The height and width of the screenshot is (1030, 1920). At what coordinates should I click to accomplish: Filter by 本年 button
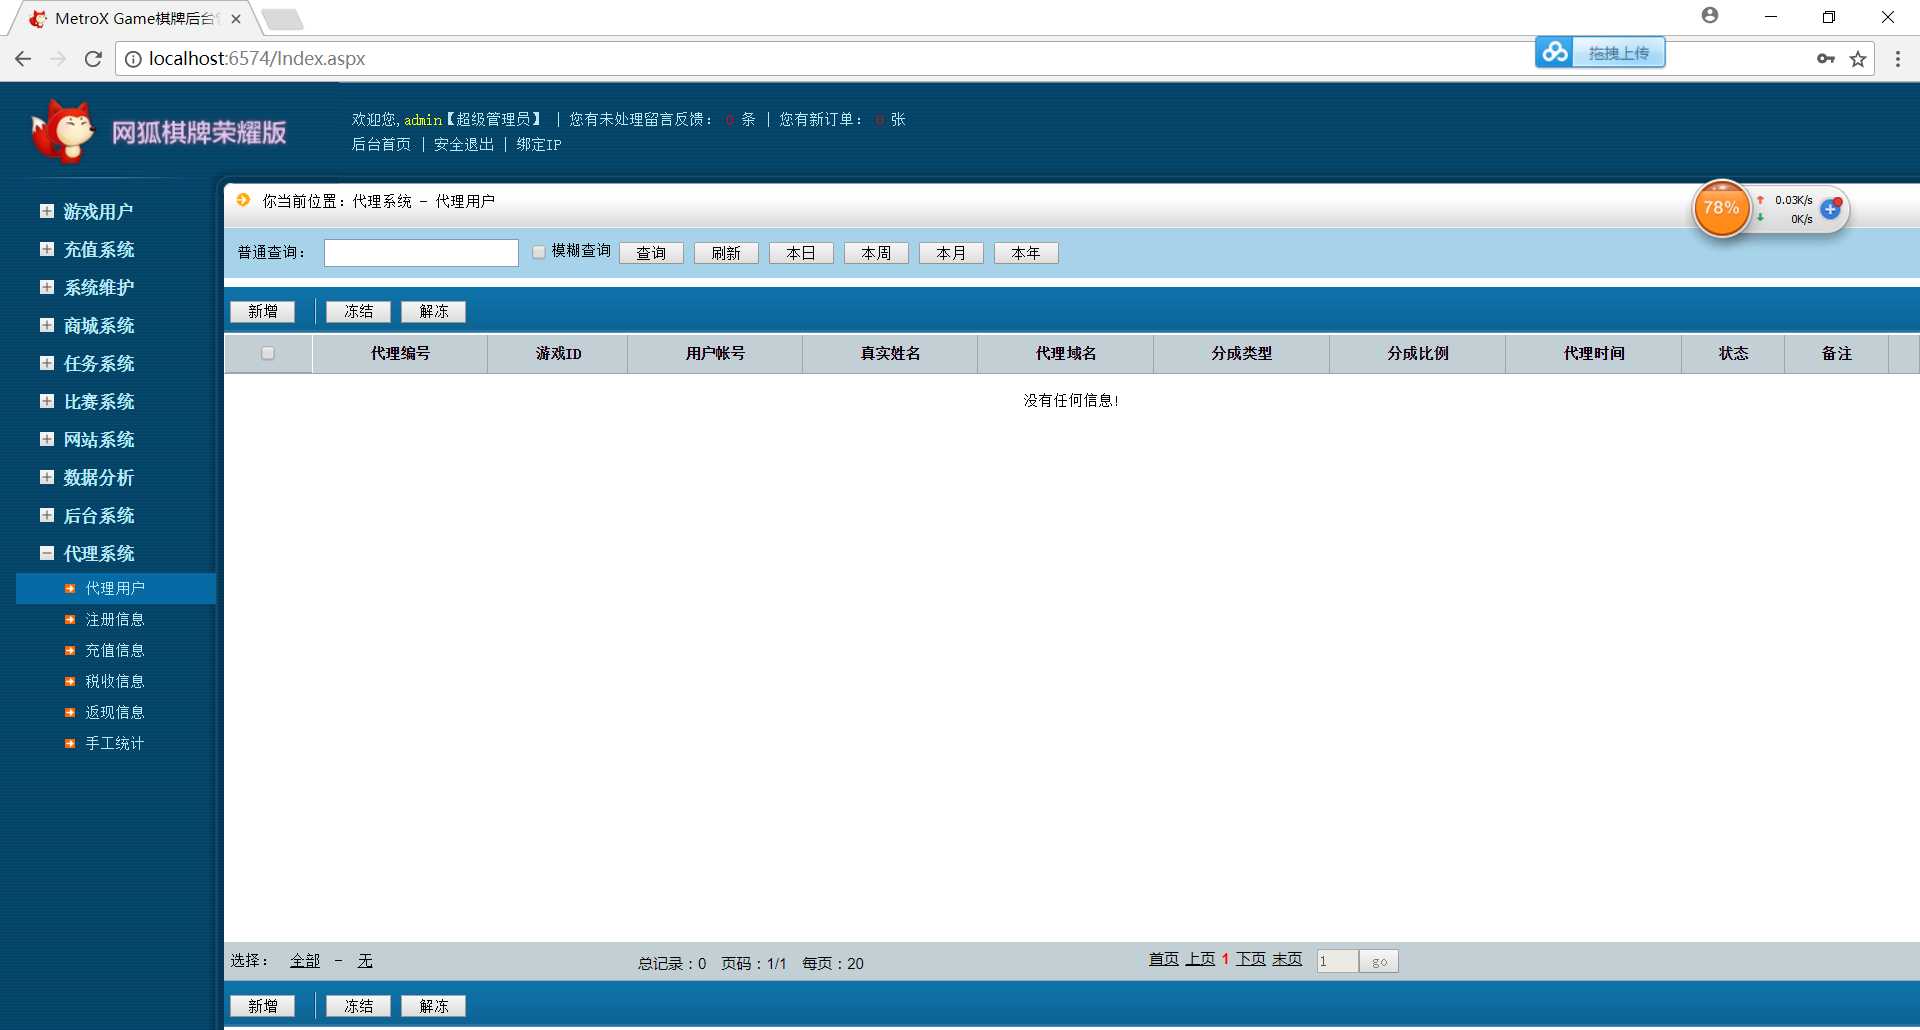(x=1026, y=253)
